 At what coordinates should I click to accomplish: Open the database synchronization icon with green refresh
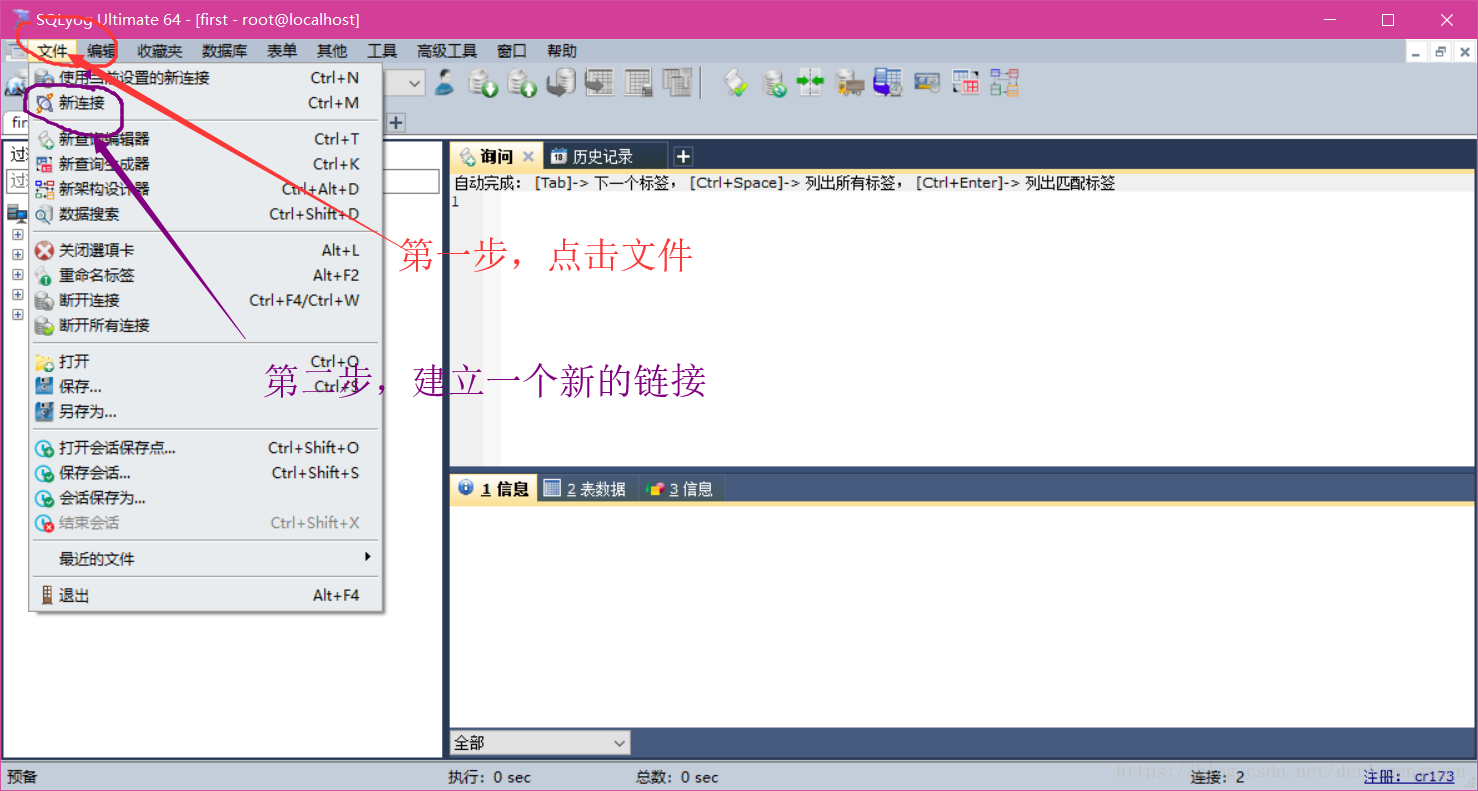774,83
